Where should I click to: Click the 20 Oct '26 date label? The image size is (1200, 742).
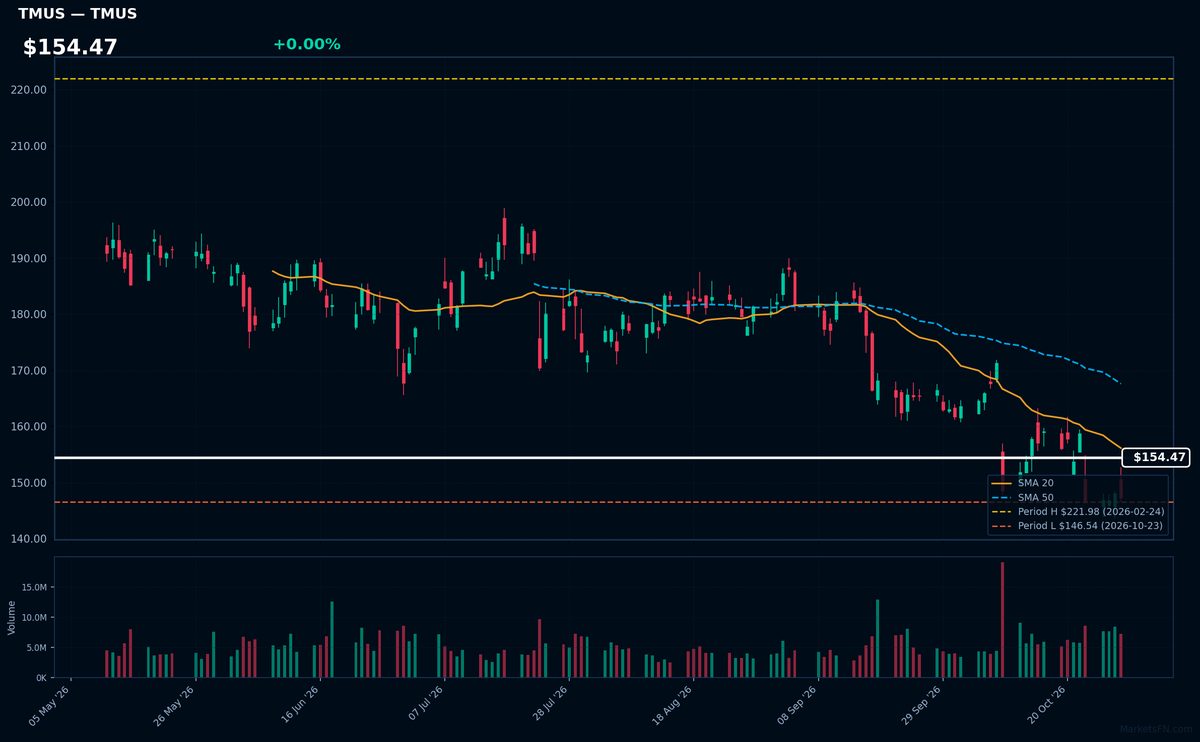[1047, 705]
